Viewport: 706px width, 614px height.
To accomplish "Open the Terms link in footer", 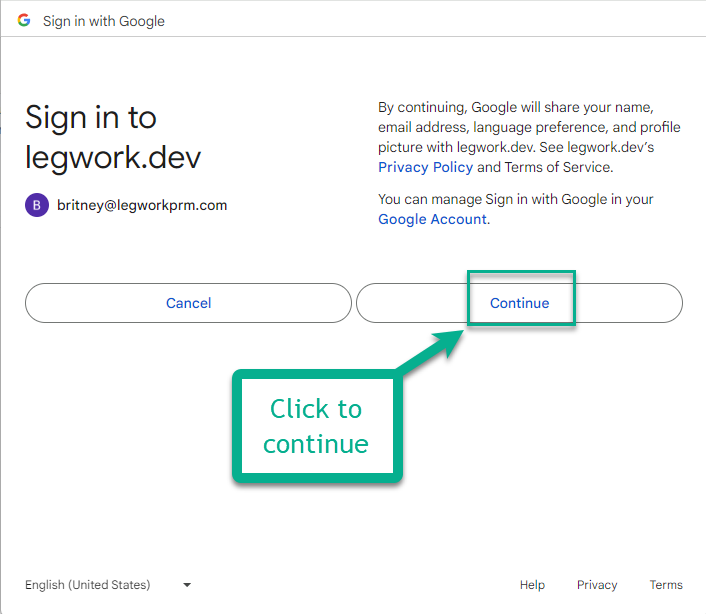I will (x=666, y=585).
